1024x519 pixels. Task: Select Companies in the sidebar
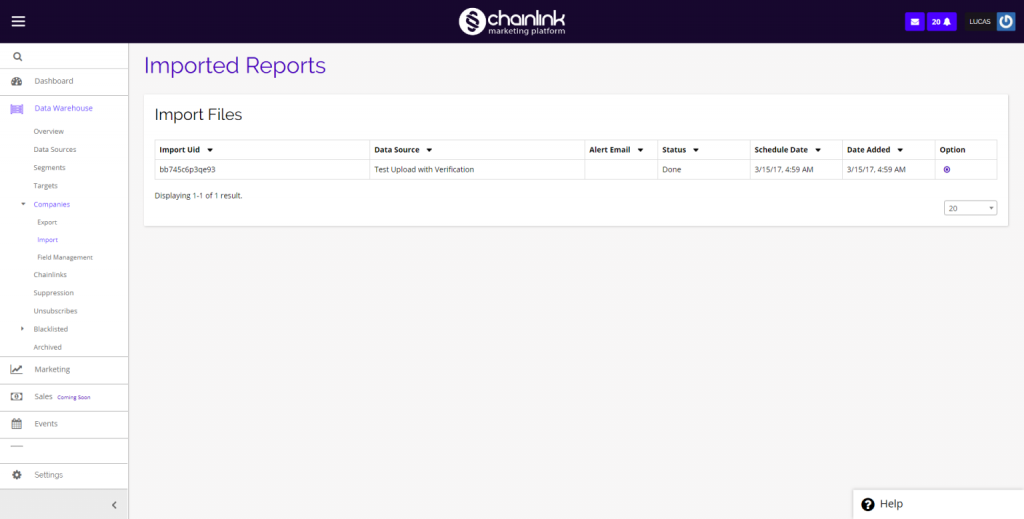point(52,204)
